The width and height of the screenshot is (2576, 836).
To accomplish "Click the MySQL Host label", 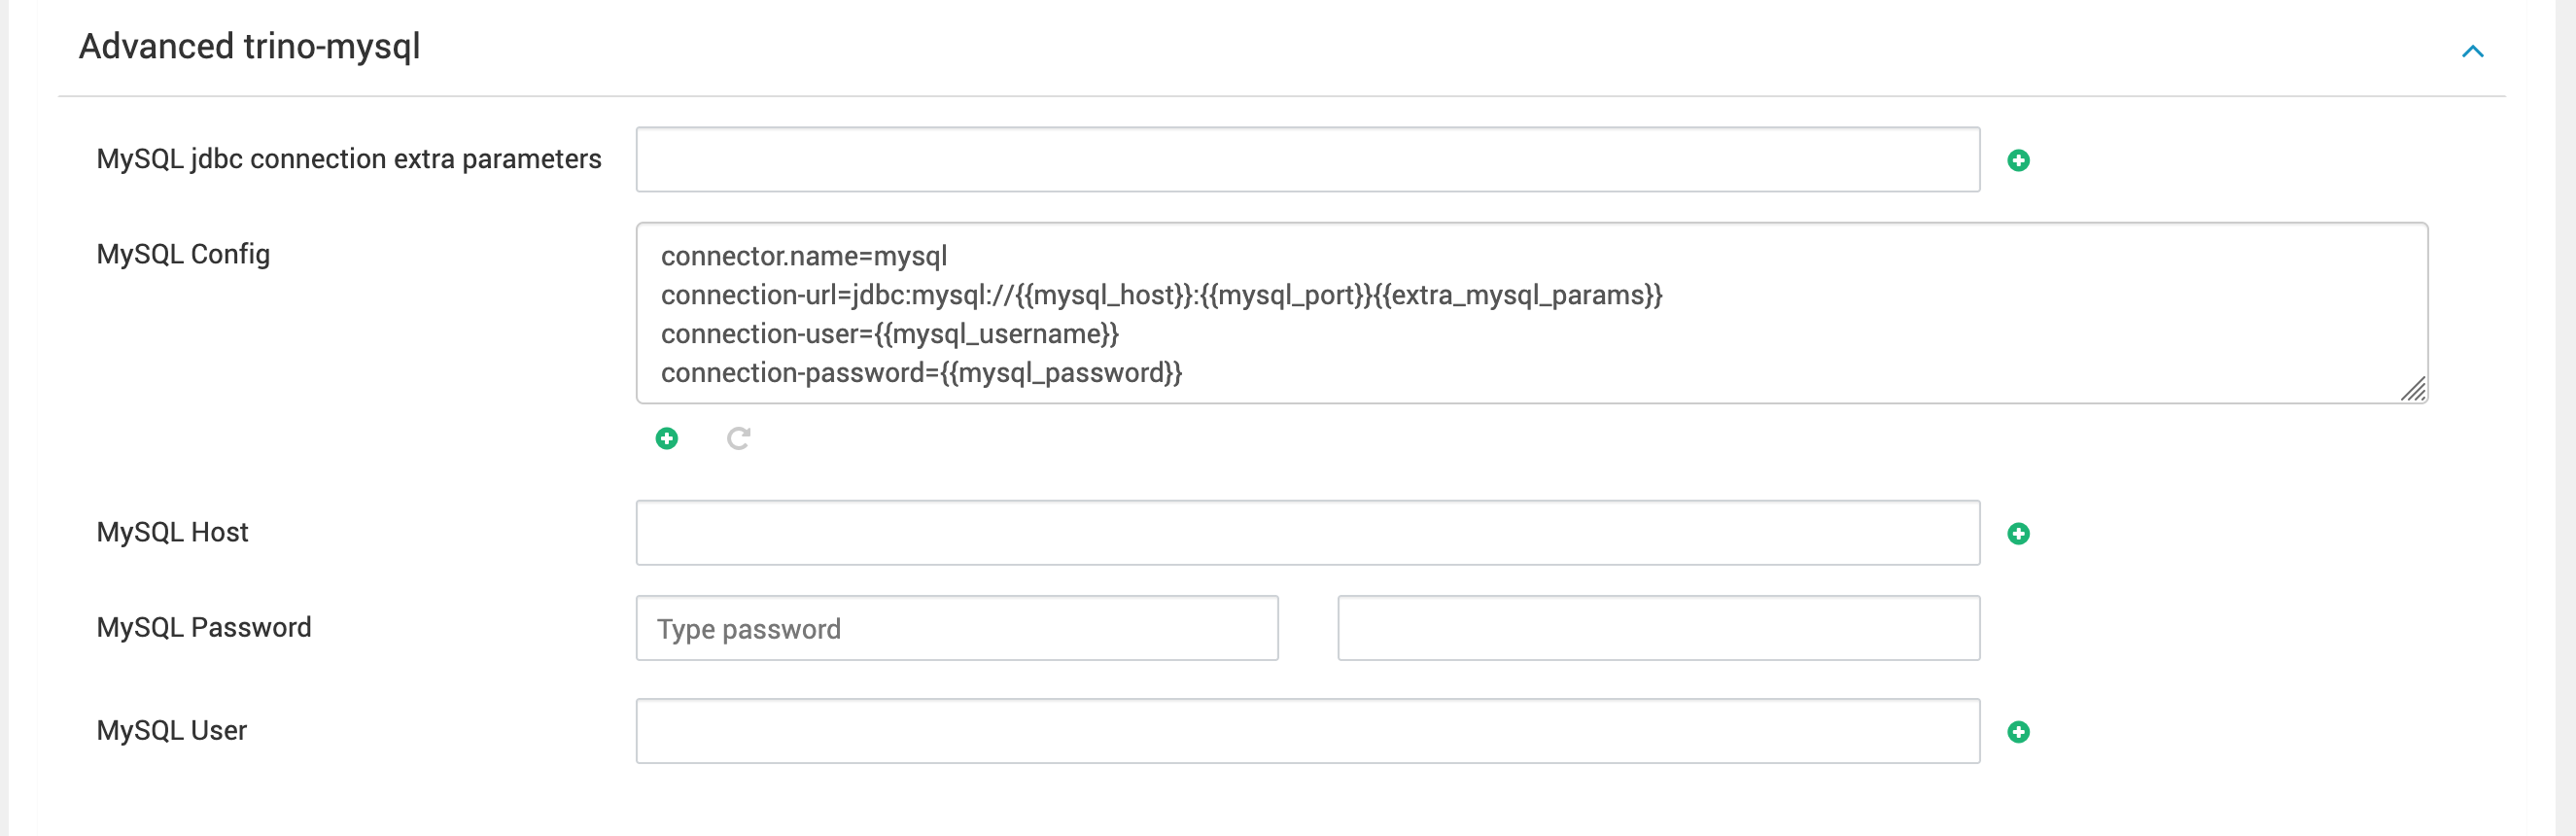I will point(172,532).
